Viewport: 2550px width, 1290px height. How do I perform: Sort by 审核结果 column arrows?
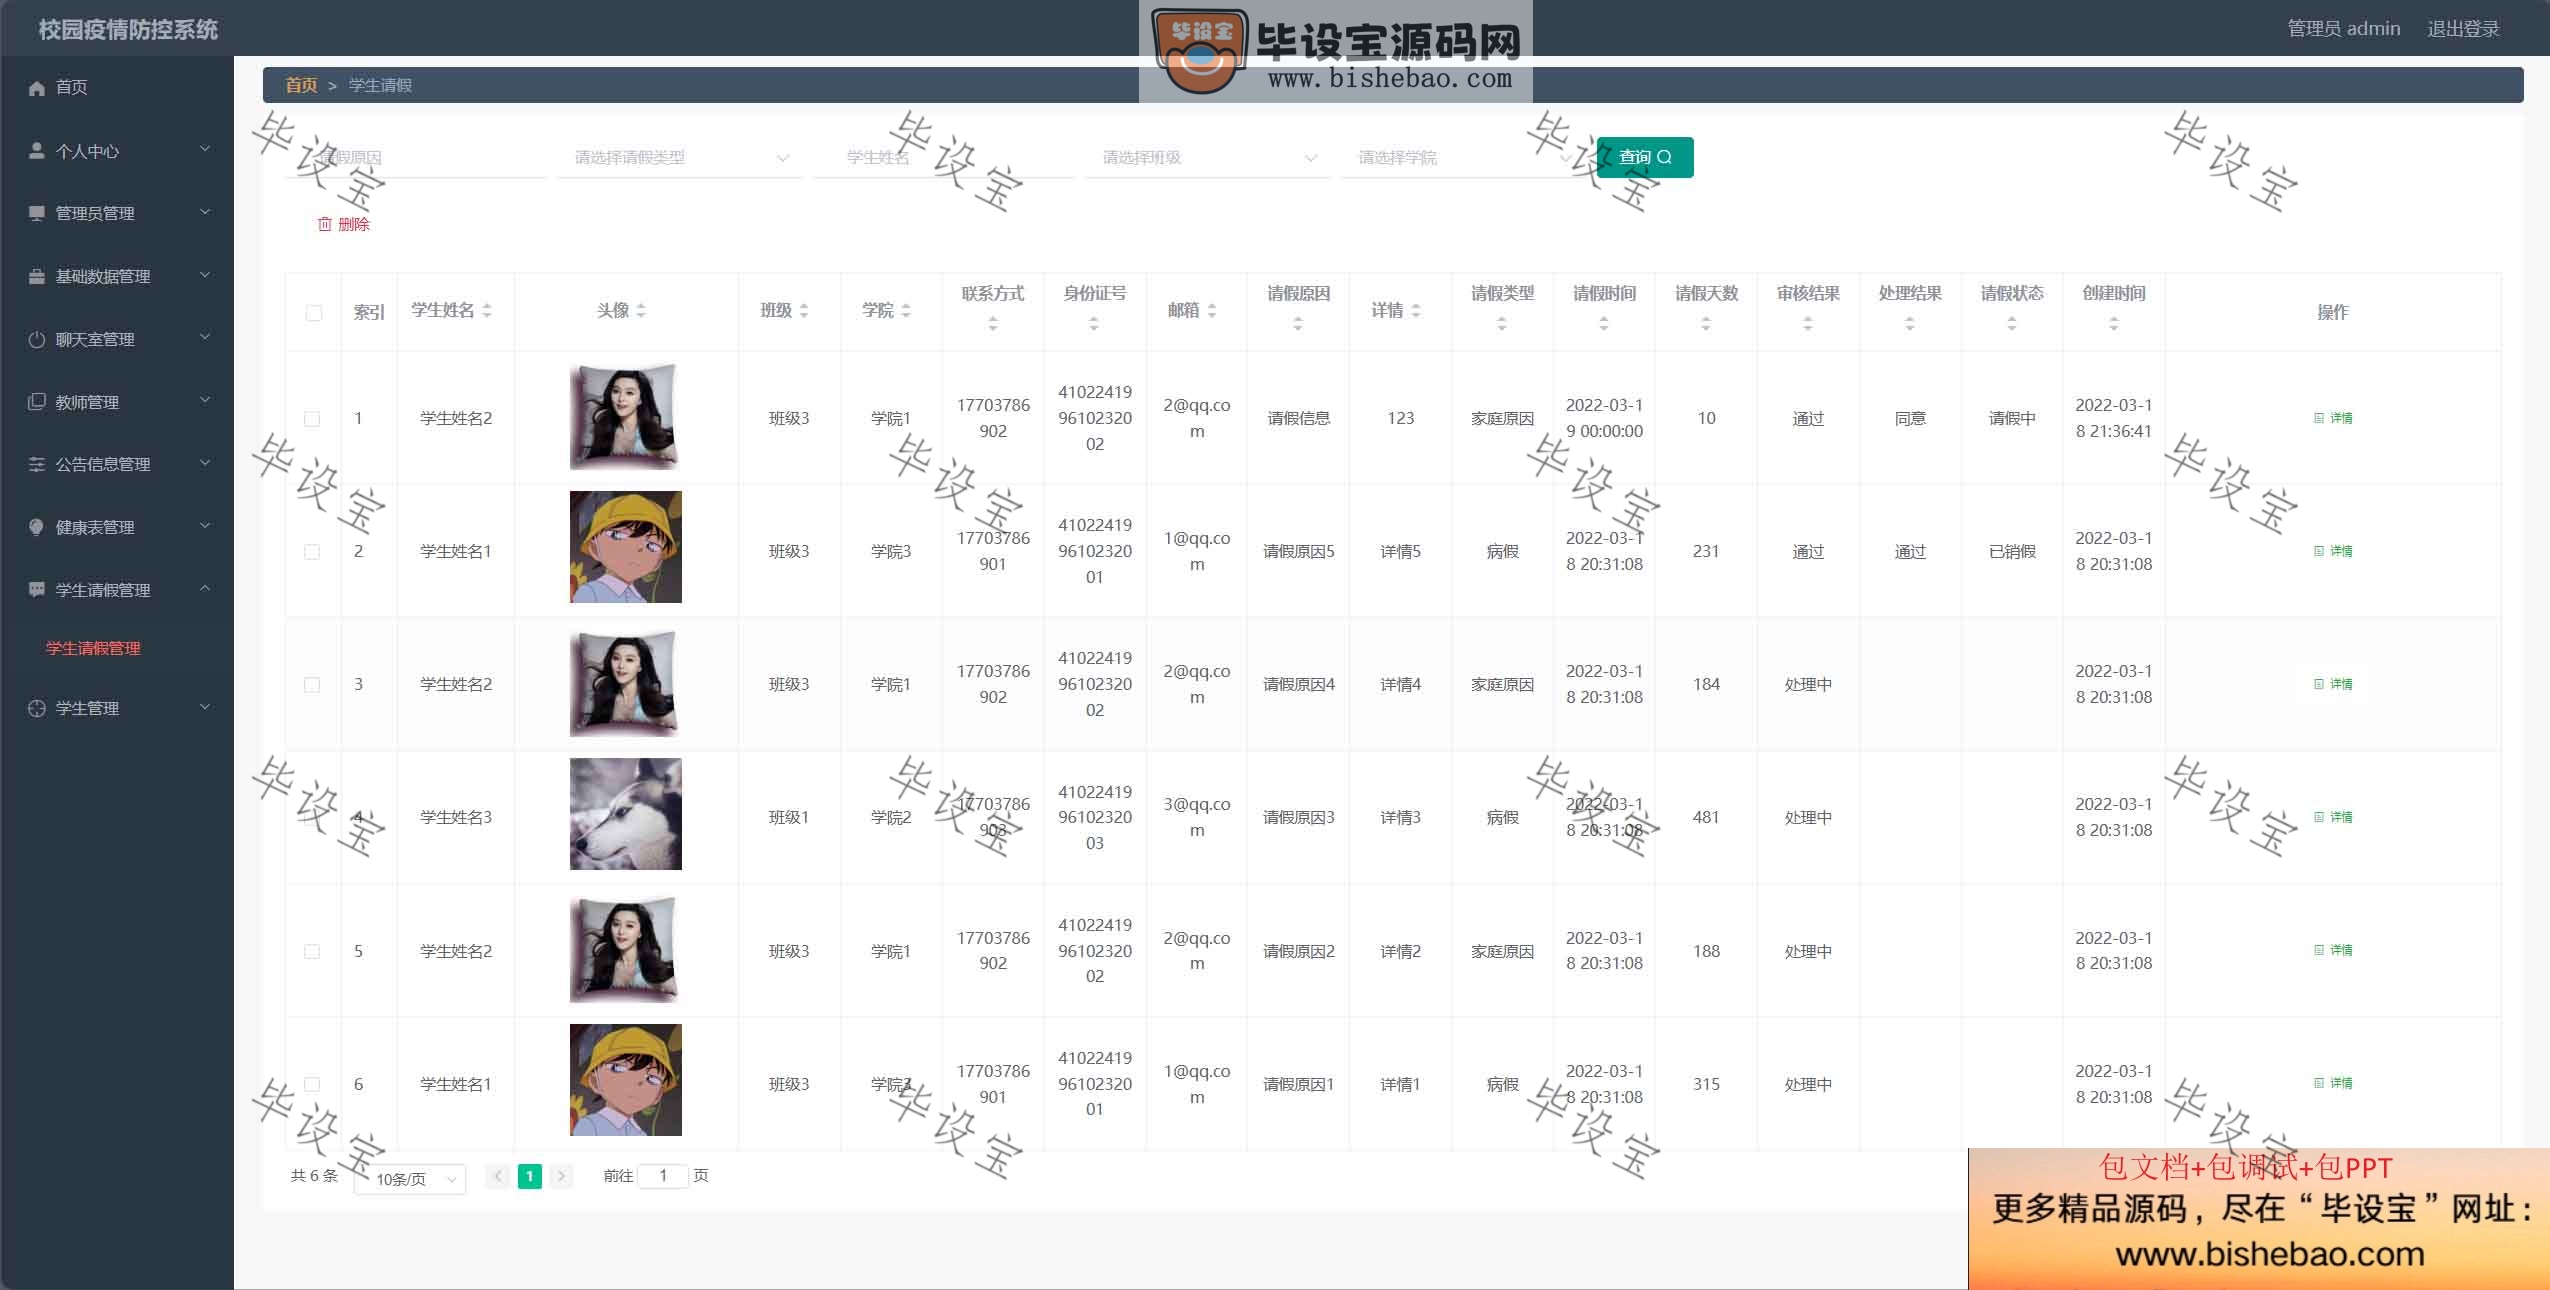point(1808,324)
